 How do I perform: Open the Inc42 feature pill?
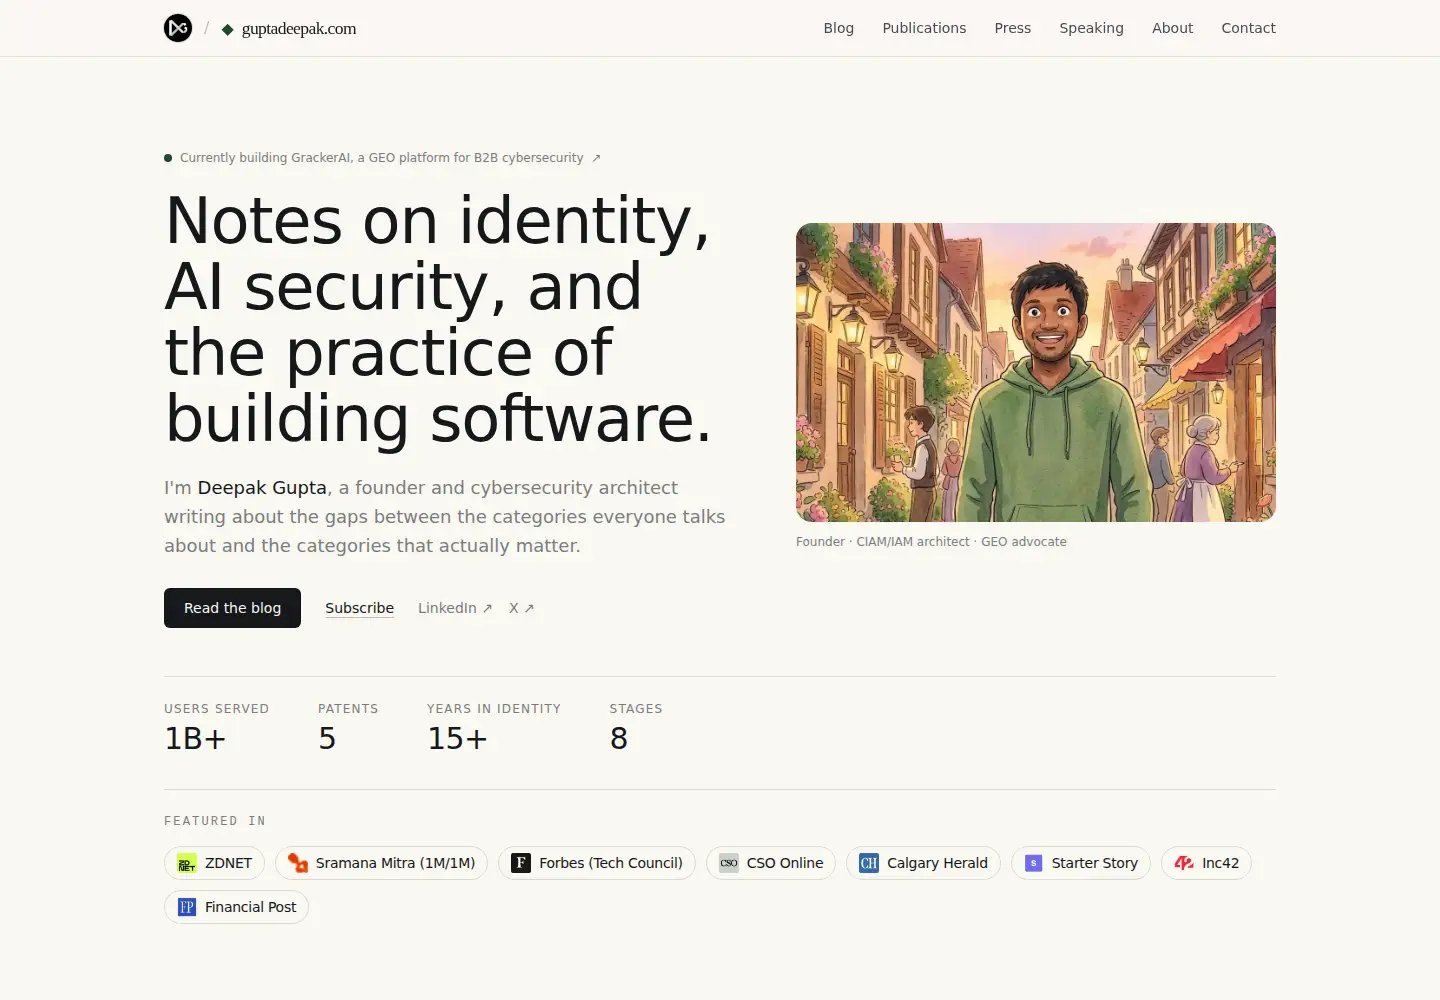click(x=1206, y=863)
